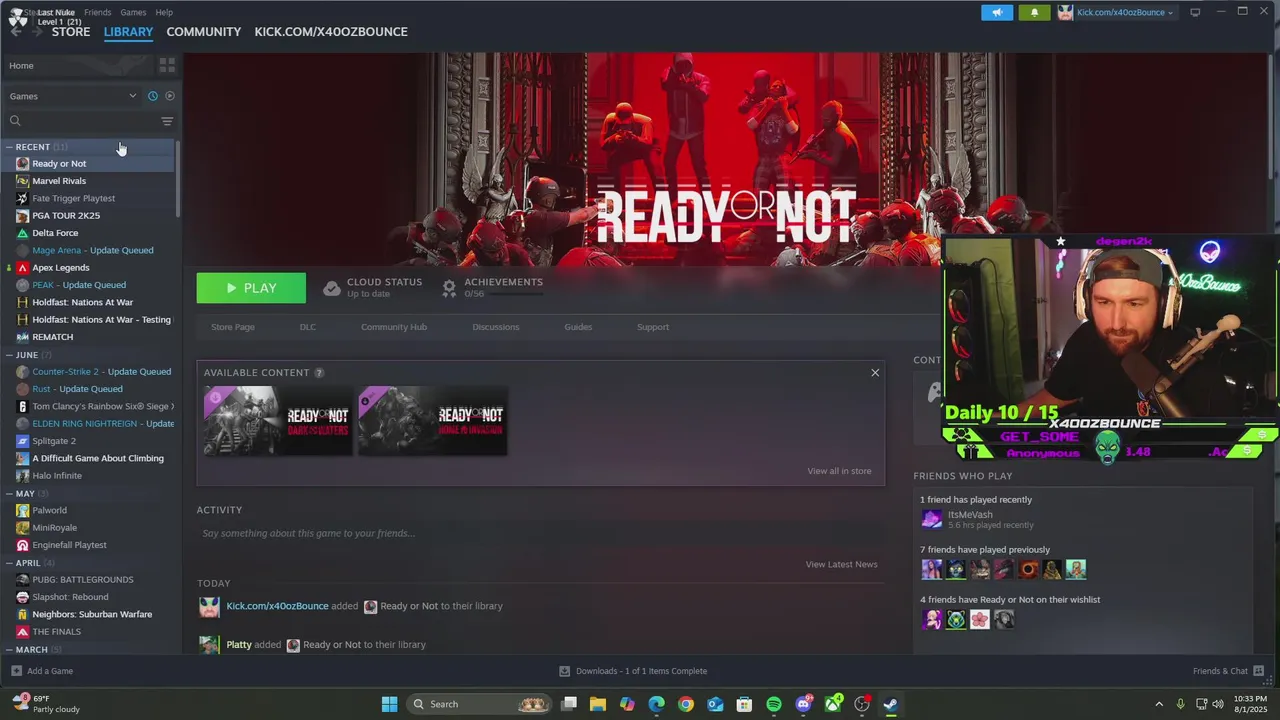This screenshot has width=1280, height=720.
Task: Select Halo Infinite in the library list
Action: click(57, 476)
